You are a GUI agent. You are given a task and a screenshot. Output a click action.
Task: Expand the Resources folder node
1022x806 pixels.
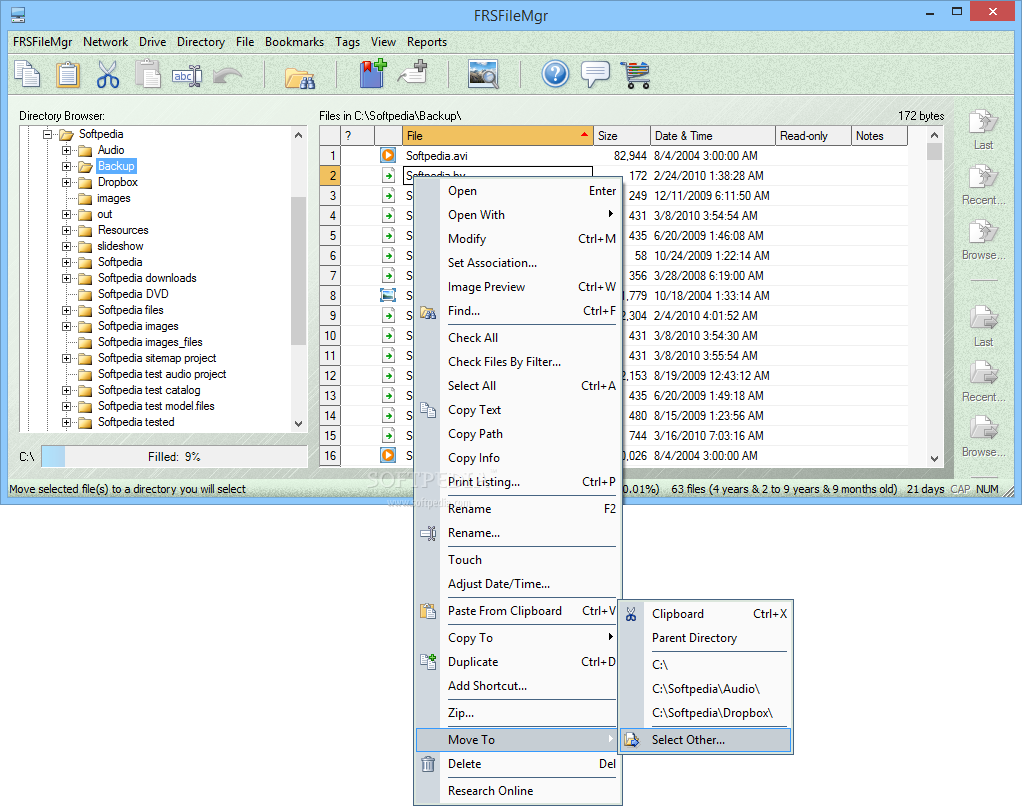(66, 230)
